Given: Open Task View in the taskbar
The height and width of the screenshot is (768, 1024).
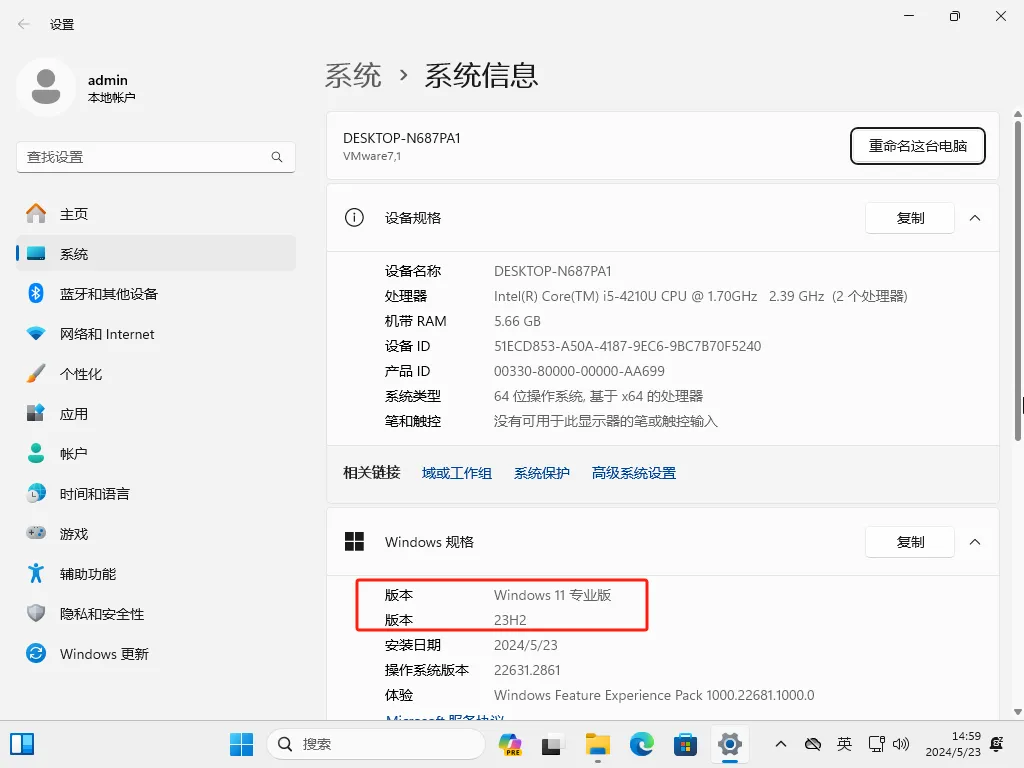Looking at the screenshot, I should (x=553, y=744).
